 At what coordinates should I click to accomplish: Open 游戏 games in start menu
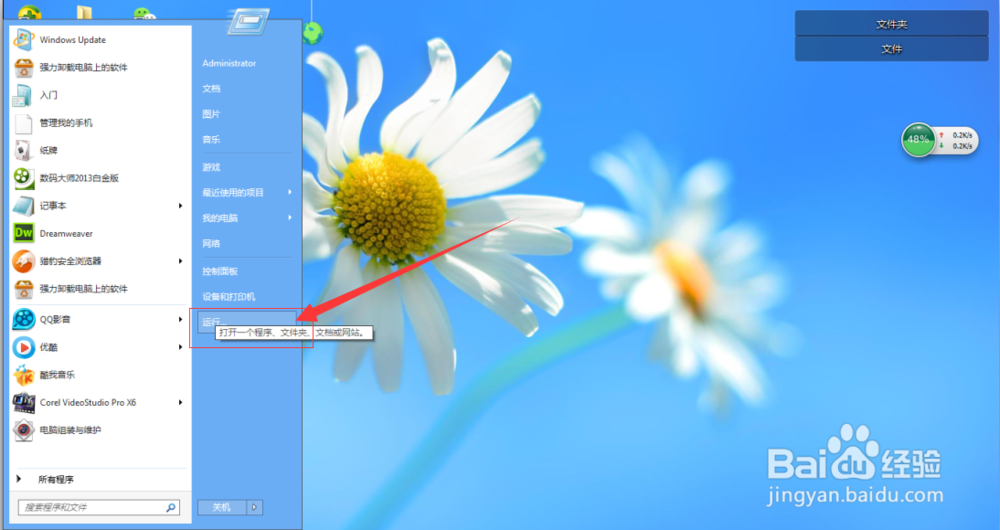point(211,167)
